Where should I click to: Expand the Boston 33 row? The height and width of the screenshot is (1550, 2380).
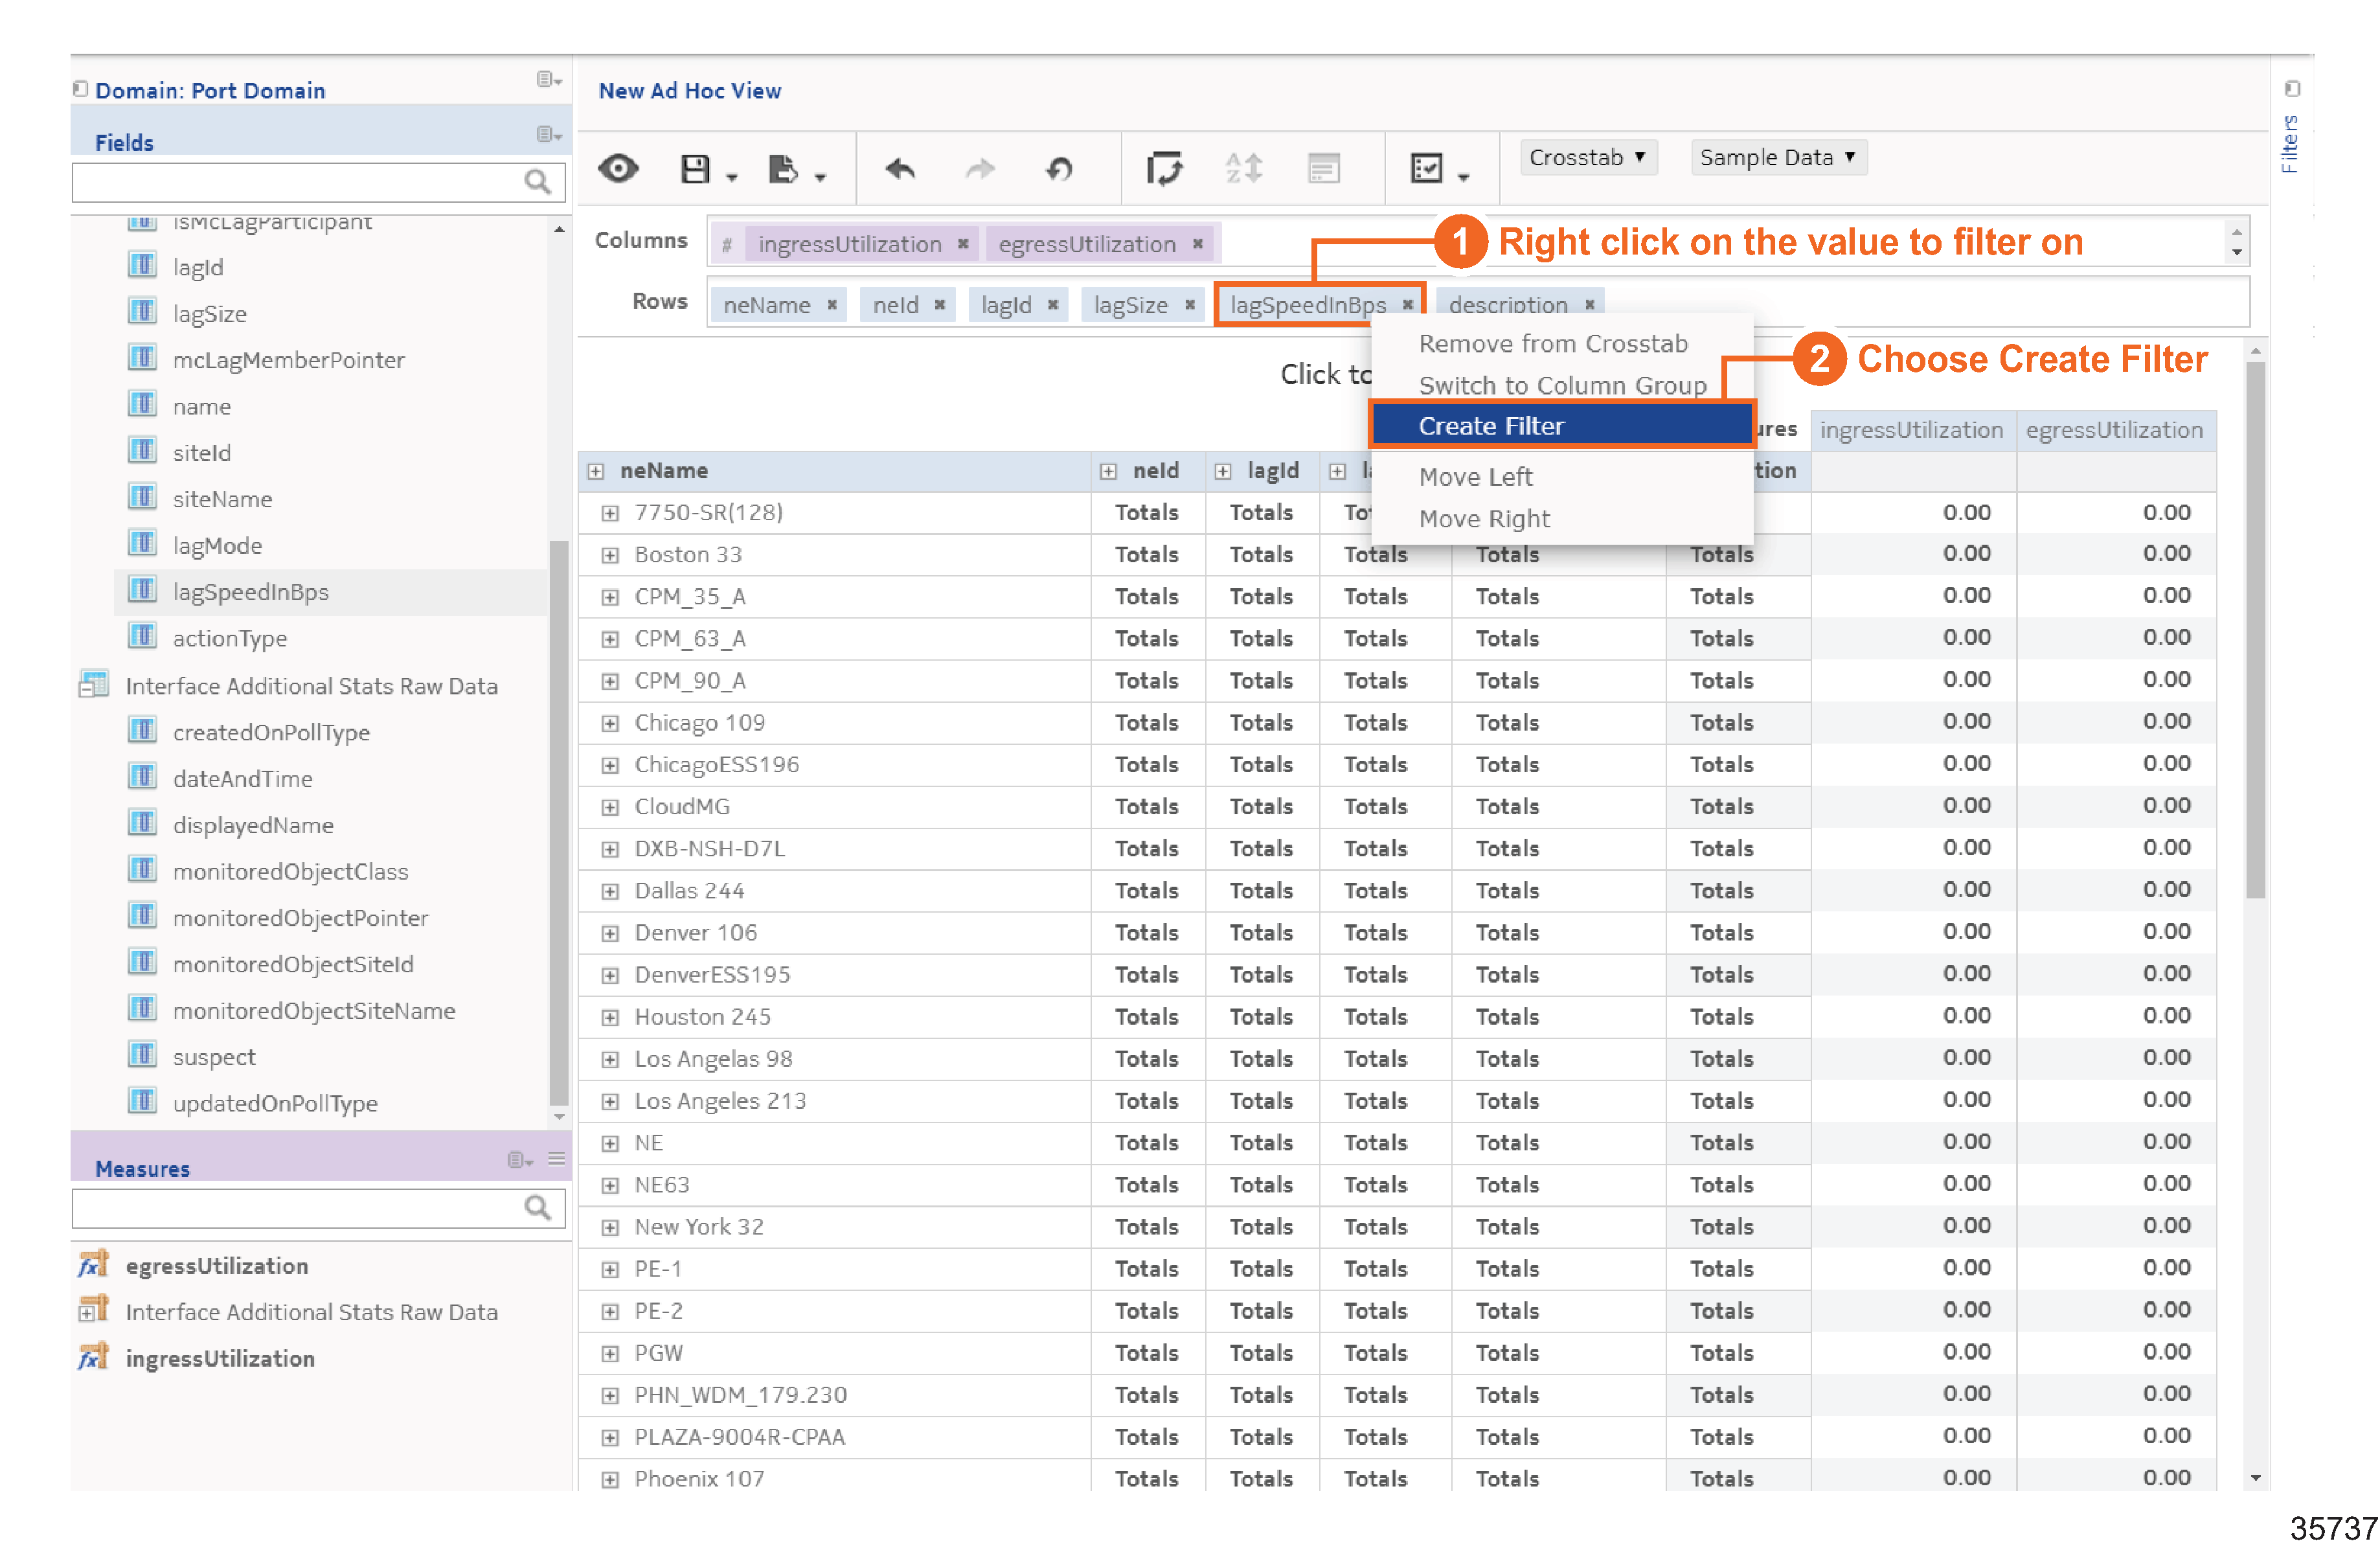pos(610,555)
